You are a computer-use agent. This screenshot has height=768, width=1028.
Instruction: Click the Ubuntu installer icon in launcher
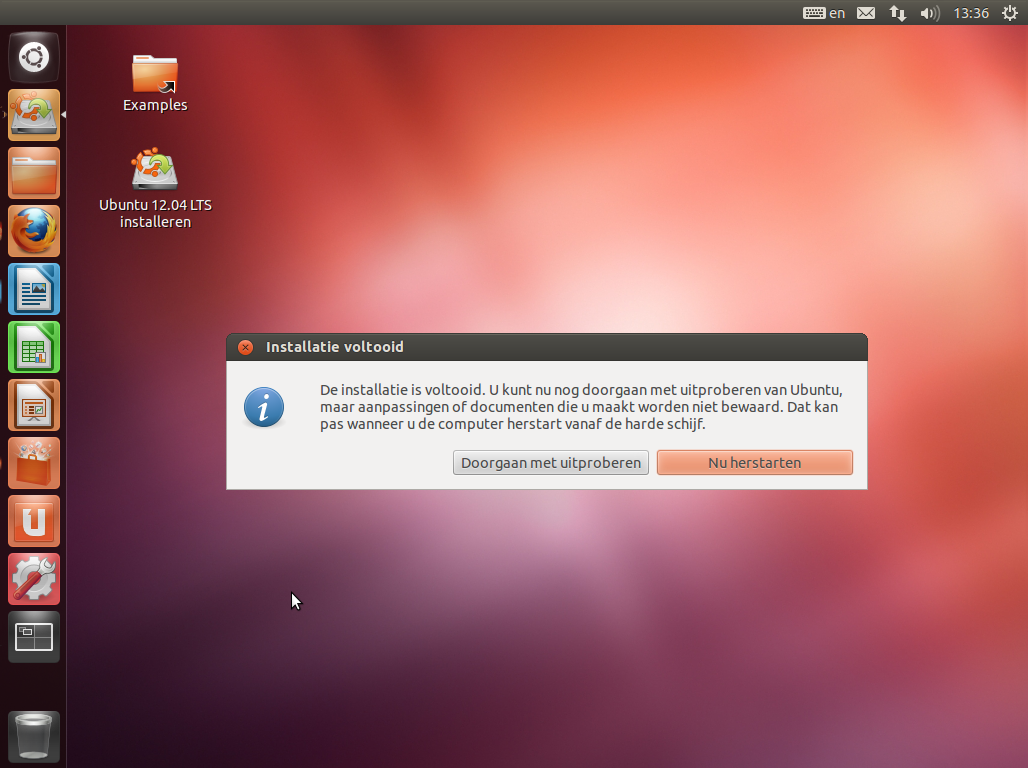click(34, 115)
